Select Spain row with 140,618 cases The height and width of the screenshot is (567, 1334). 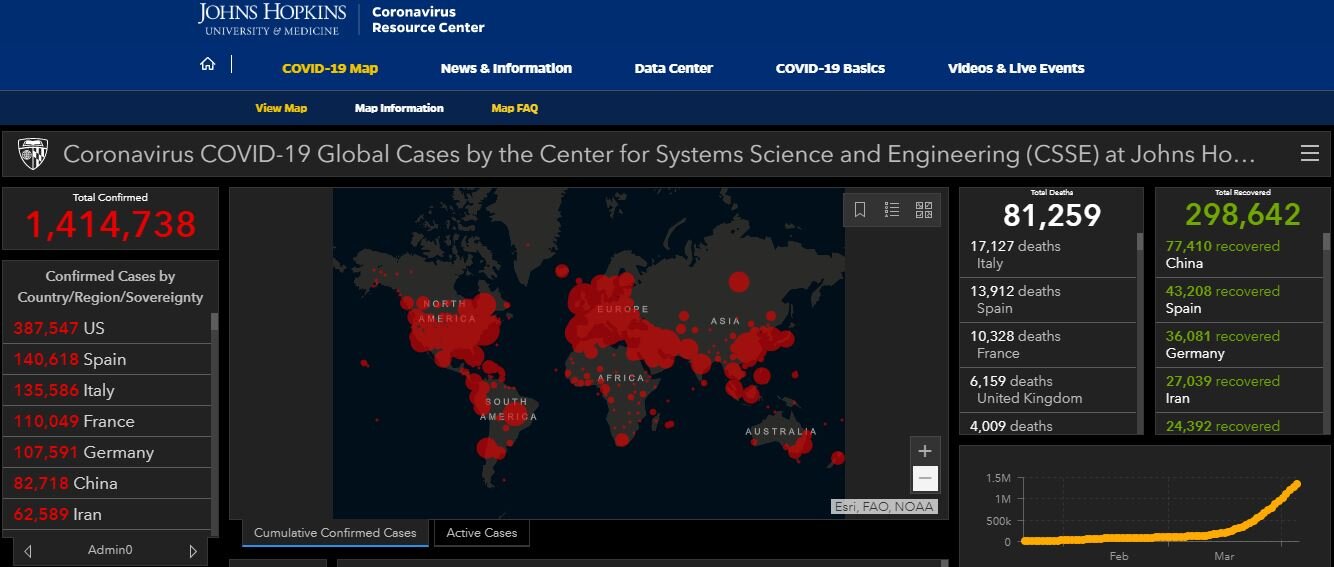coord(107,359)
